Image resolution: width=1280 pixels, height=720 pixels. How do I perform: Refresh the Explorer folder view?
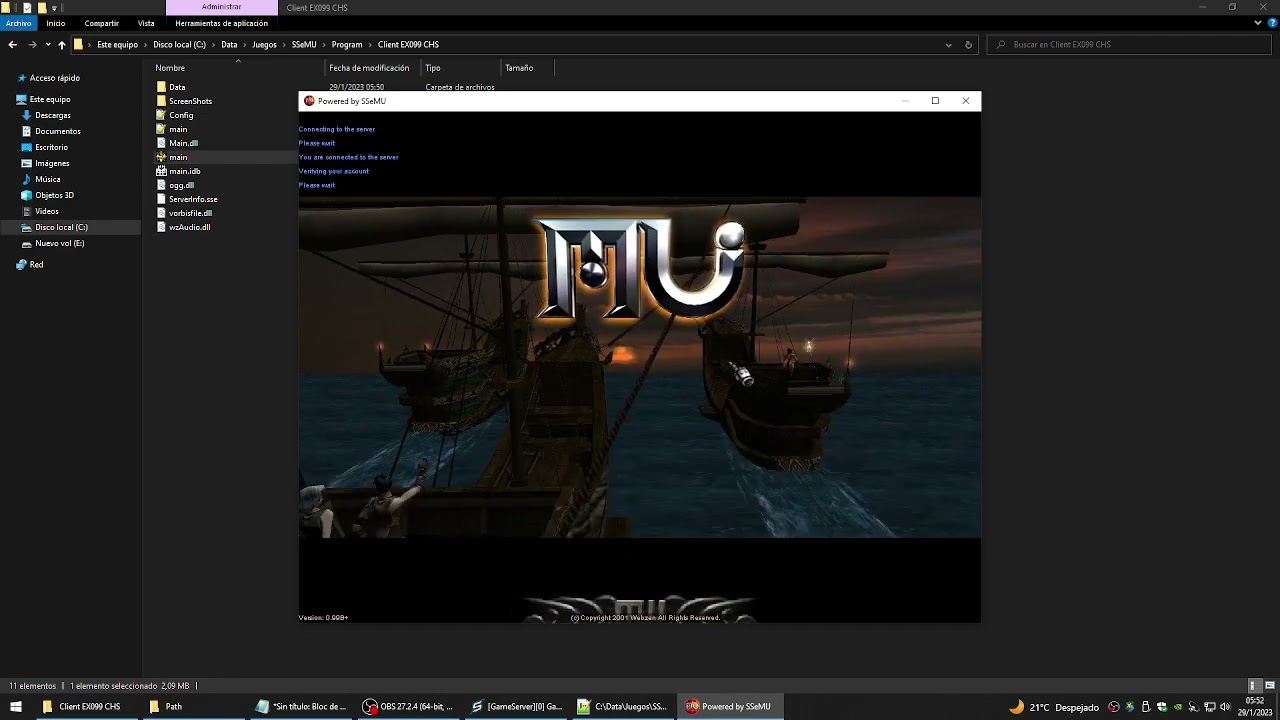click(x=968, y=45)
